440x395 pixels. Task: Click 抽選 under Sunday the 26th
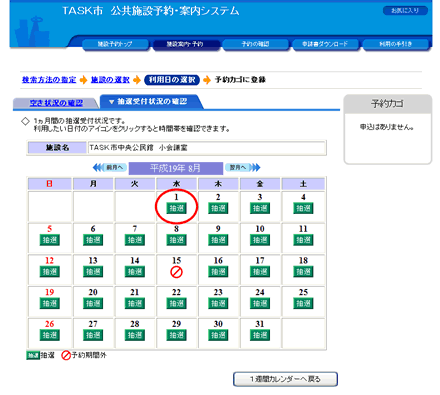tap(50, 335)
